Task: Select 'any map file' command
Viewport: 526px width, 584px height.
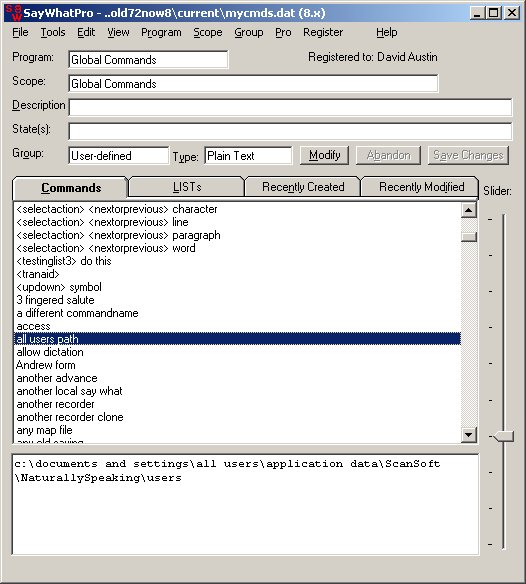Action: pyautogui.click(x=237, y=430)
